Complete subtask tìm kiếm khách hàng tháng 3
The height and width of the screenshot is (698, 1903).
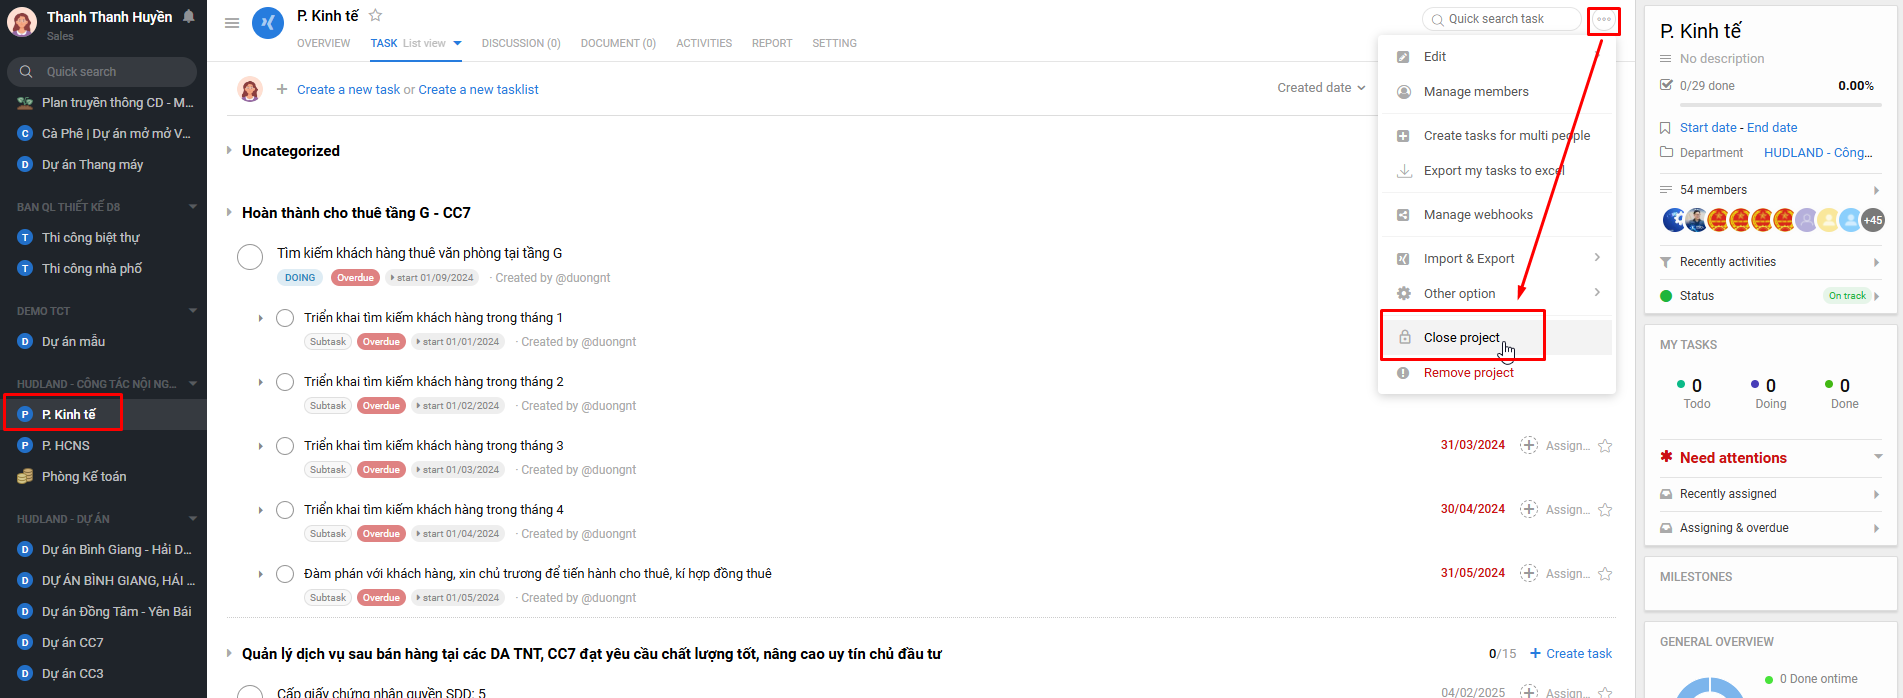[x=285, y=446]
